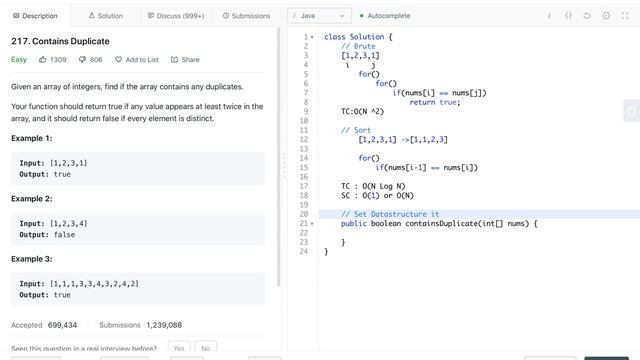
Task: Collapse code fold arrow at line 1
Action: pyautogui.click(x=312, y=37)
